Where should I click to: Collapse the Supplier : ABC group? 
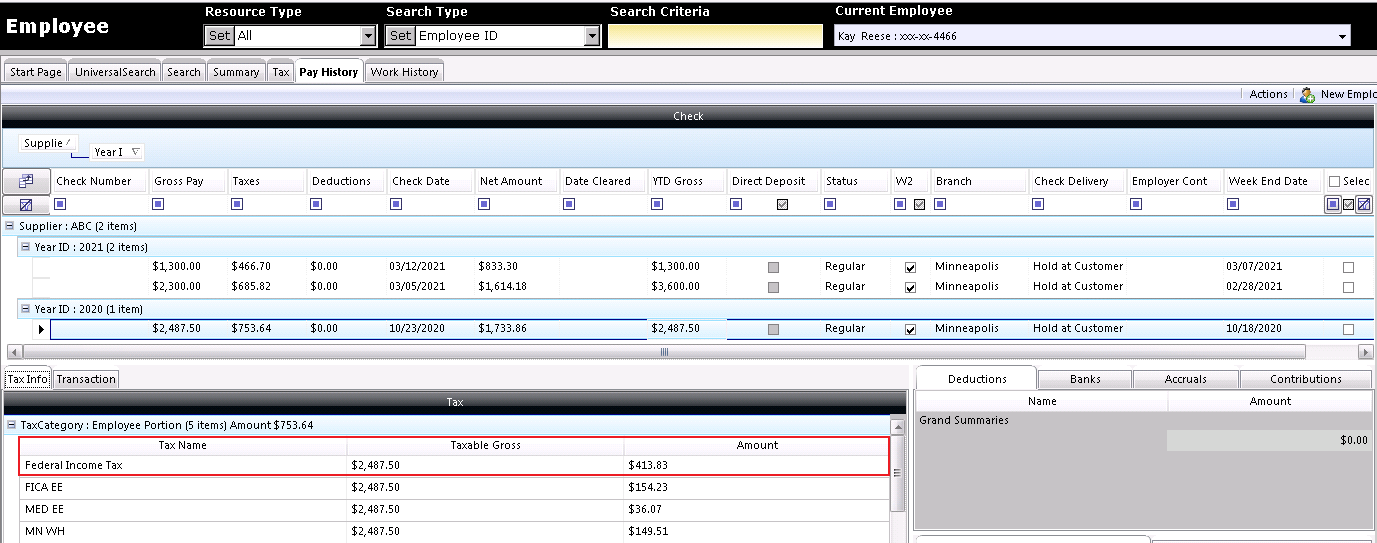9,226
